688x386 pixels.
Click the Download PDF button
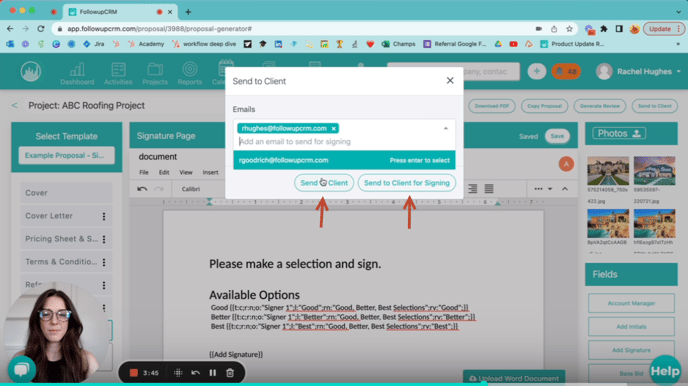coord(491,106)
